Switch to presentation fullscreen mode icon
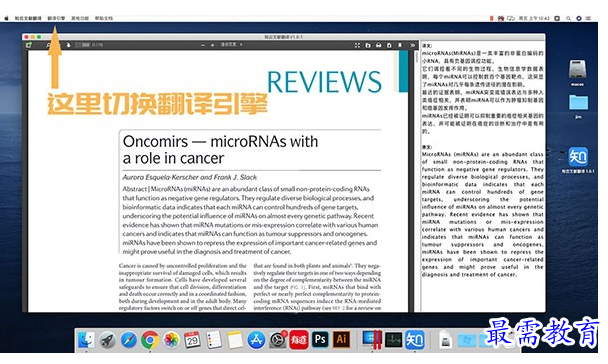This screenshot has width=608, height=364. (357, 45)
